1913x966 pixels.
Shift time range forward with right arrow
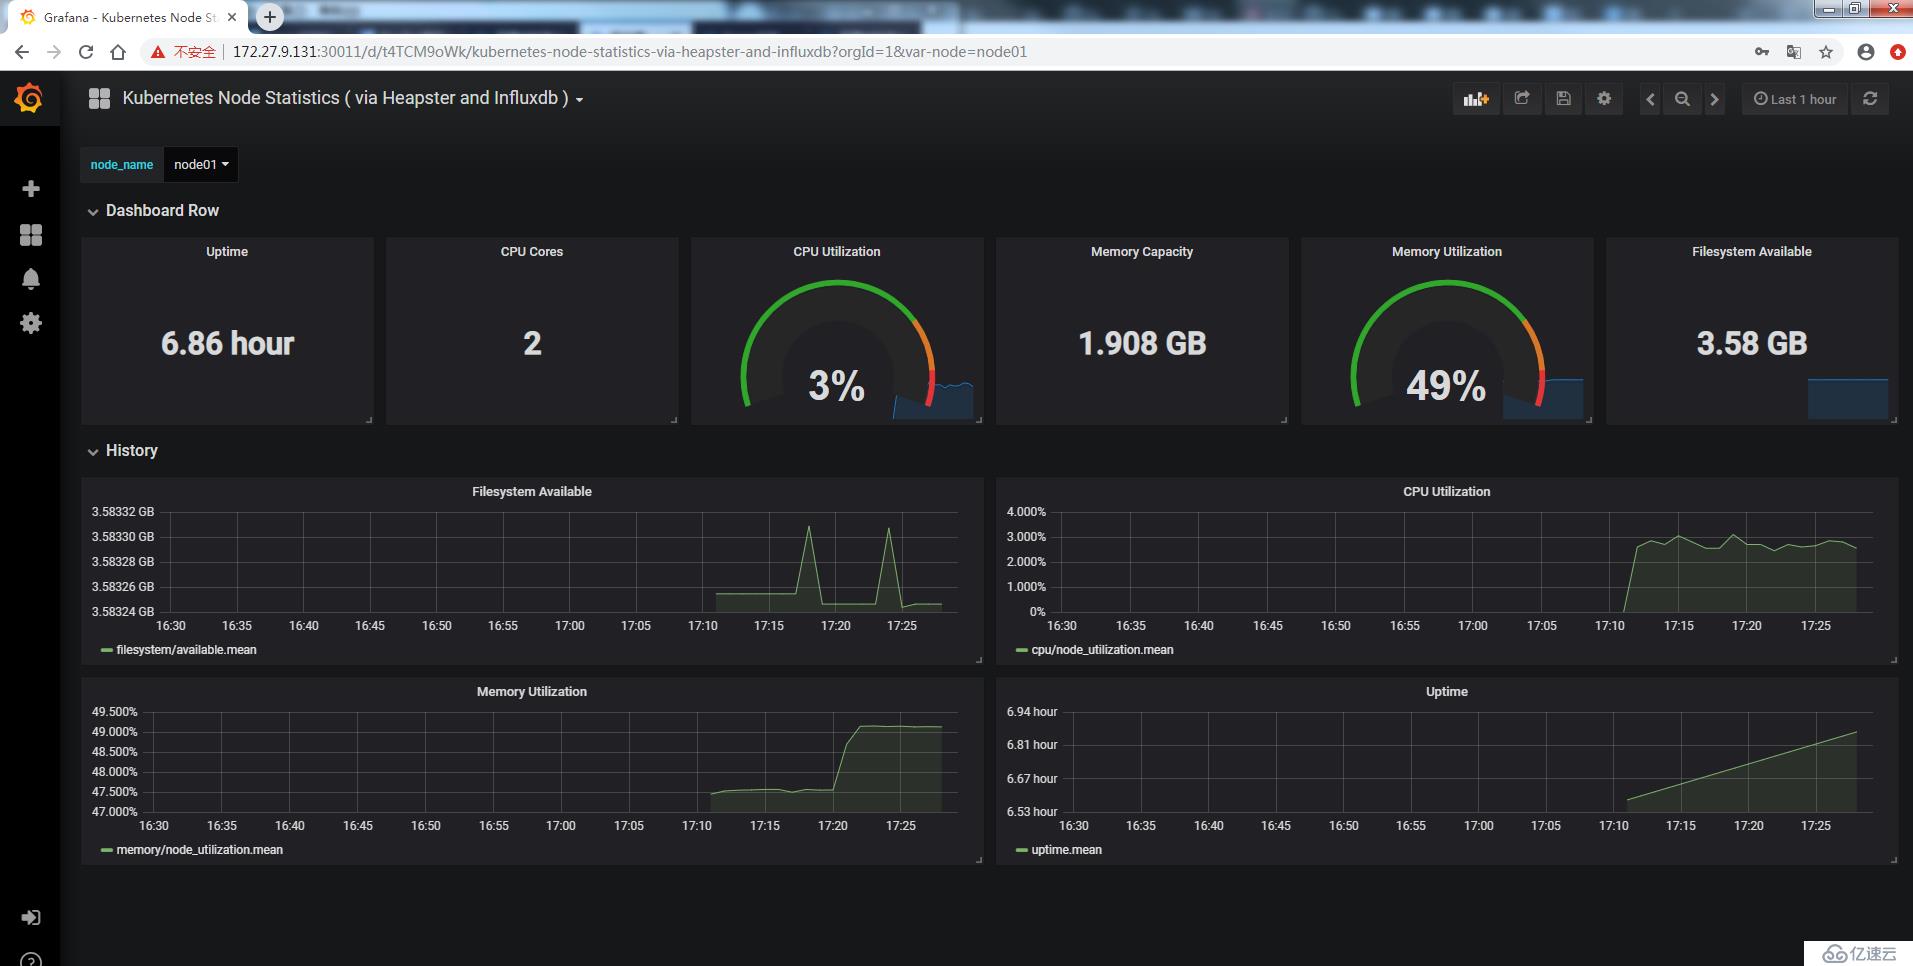pyautogui.click(x=1714, y=99)
